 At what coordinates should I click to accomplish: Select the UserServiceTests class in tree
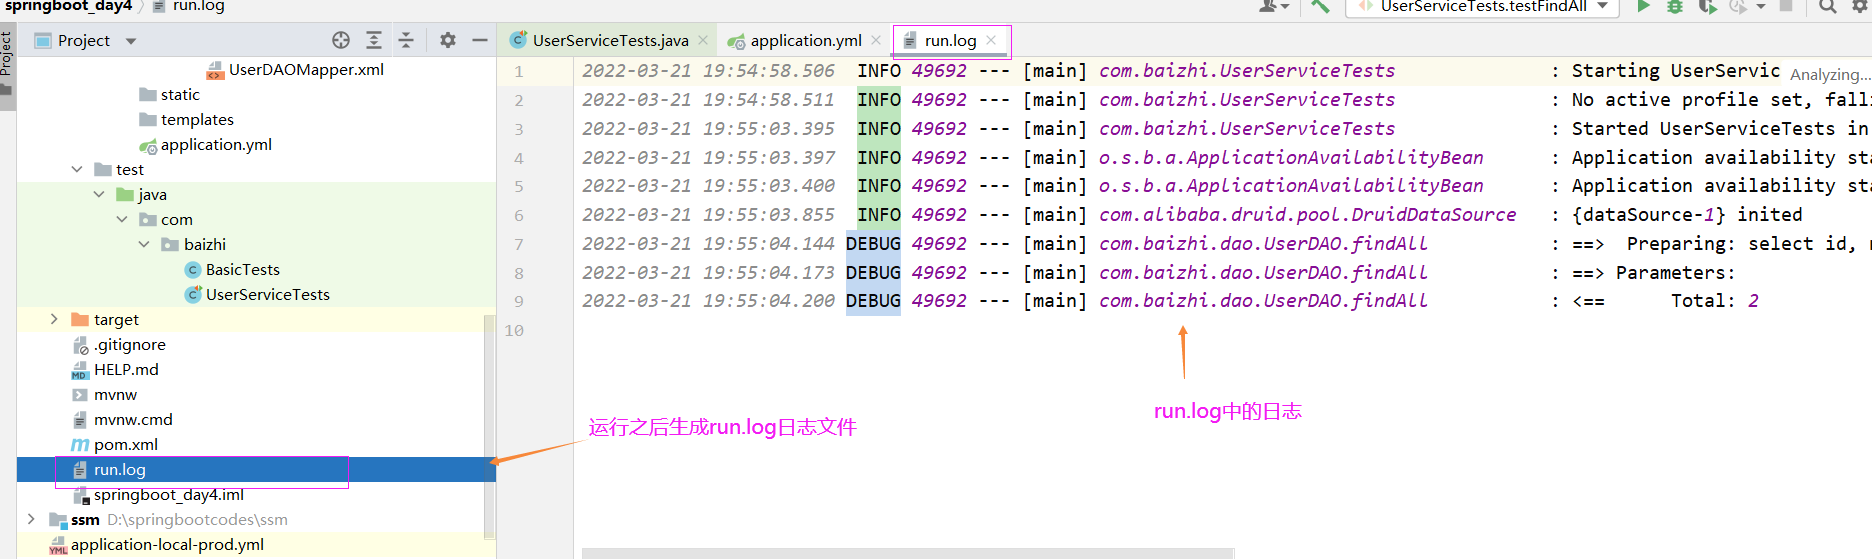point(257,294)
